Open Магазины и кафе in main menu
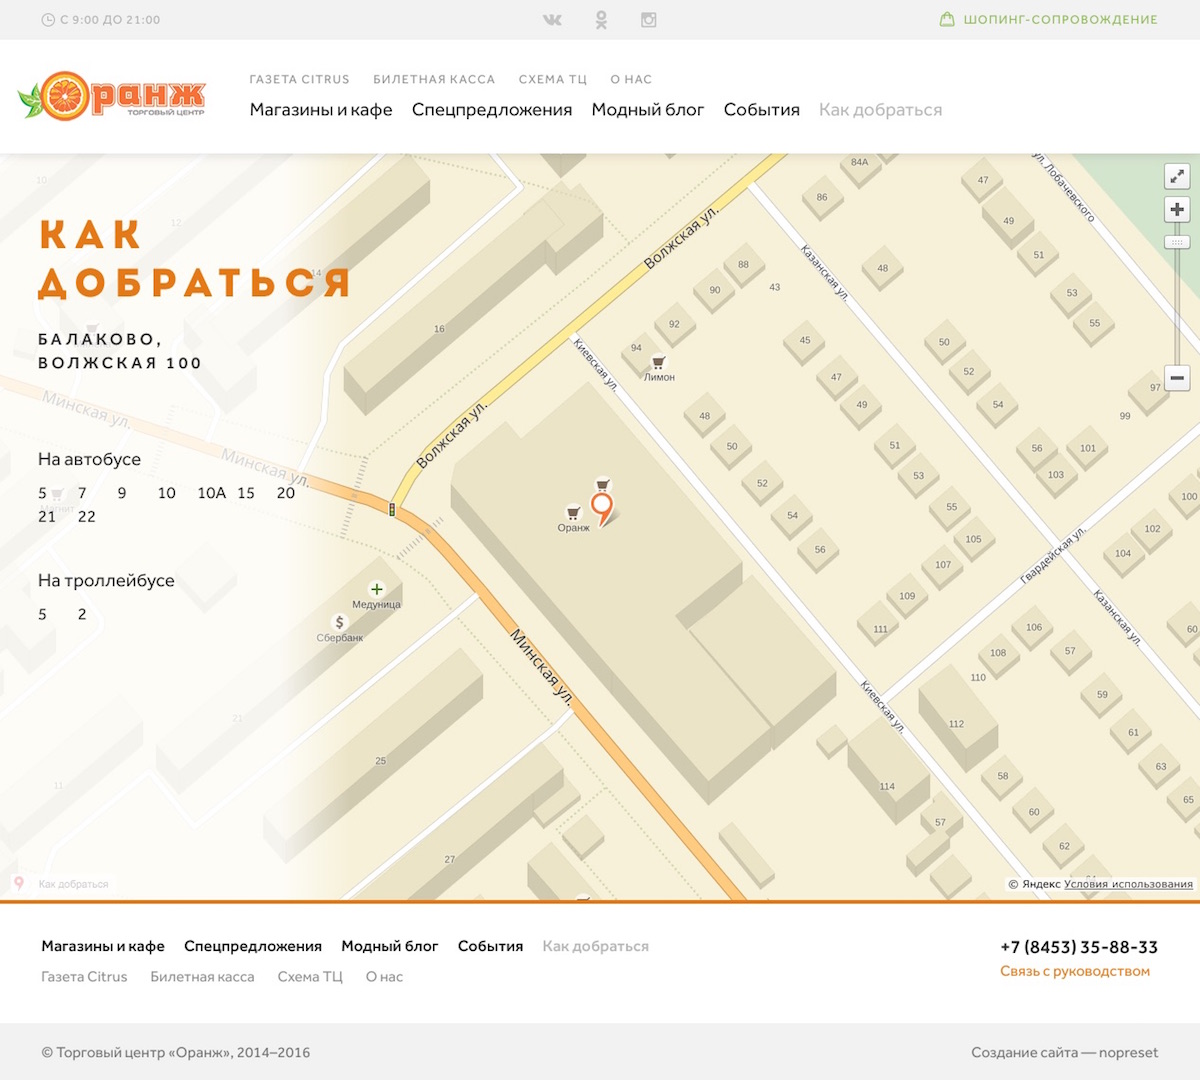This screenshot has height=1080, width=1200. [321, 110]
